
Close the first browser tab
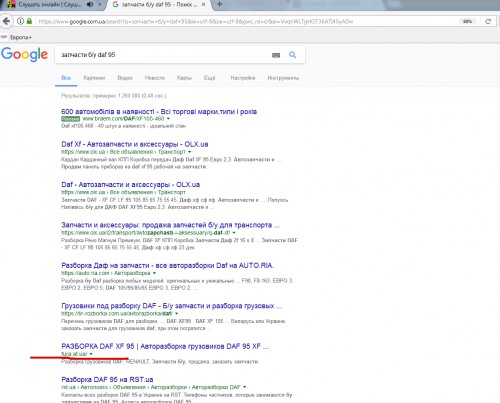click(100, 5)
